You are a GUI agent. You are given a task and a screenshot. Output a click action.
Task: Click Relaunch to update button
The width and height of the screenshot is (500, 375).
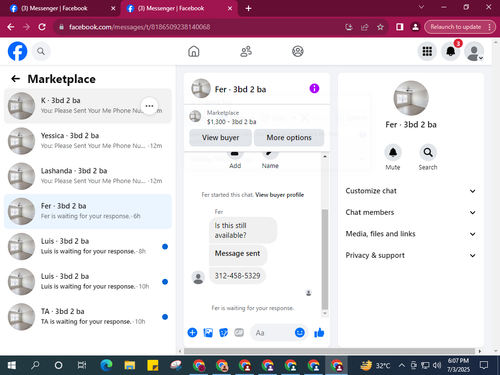click(x=456, y=27)
